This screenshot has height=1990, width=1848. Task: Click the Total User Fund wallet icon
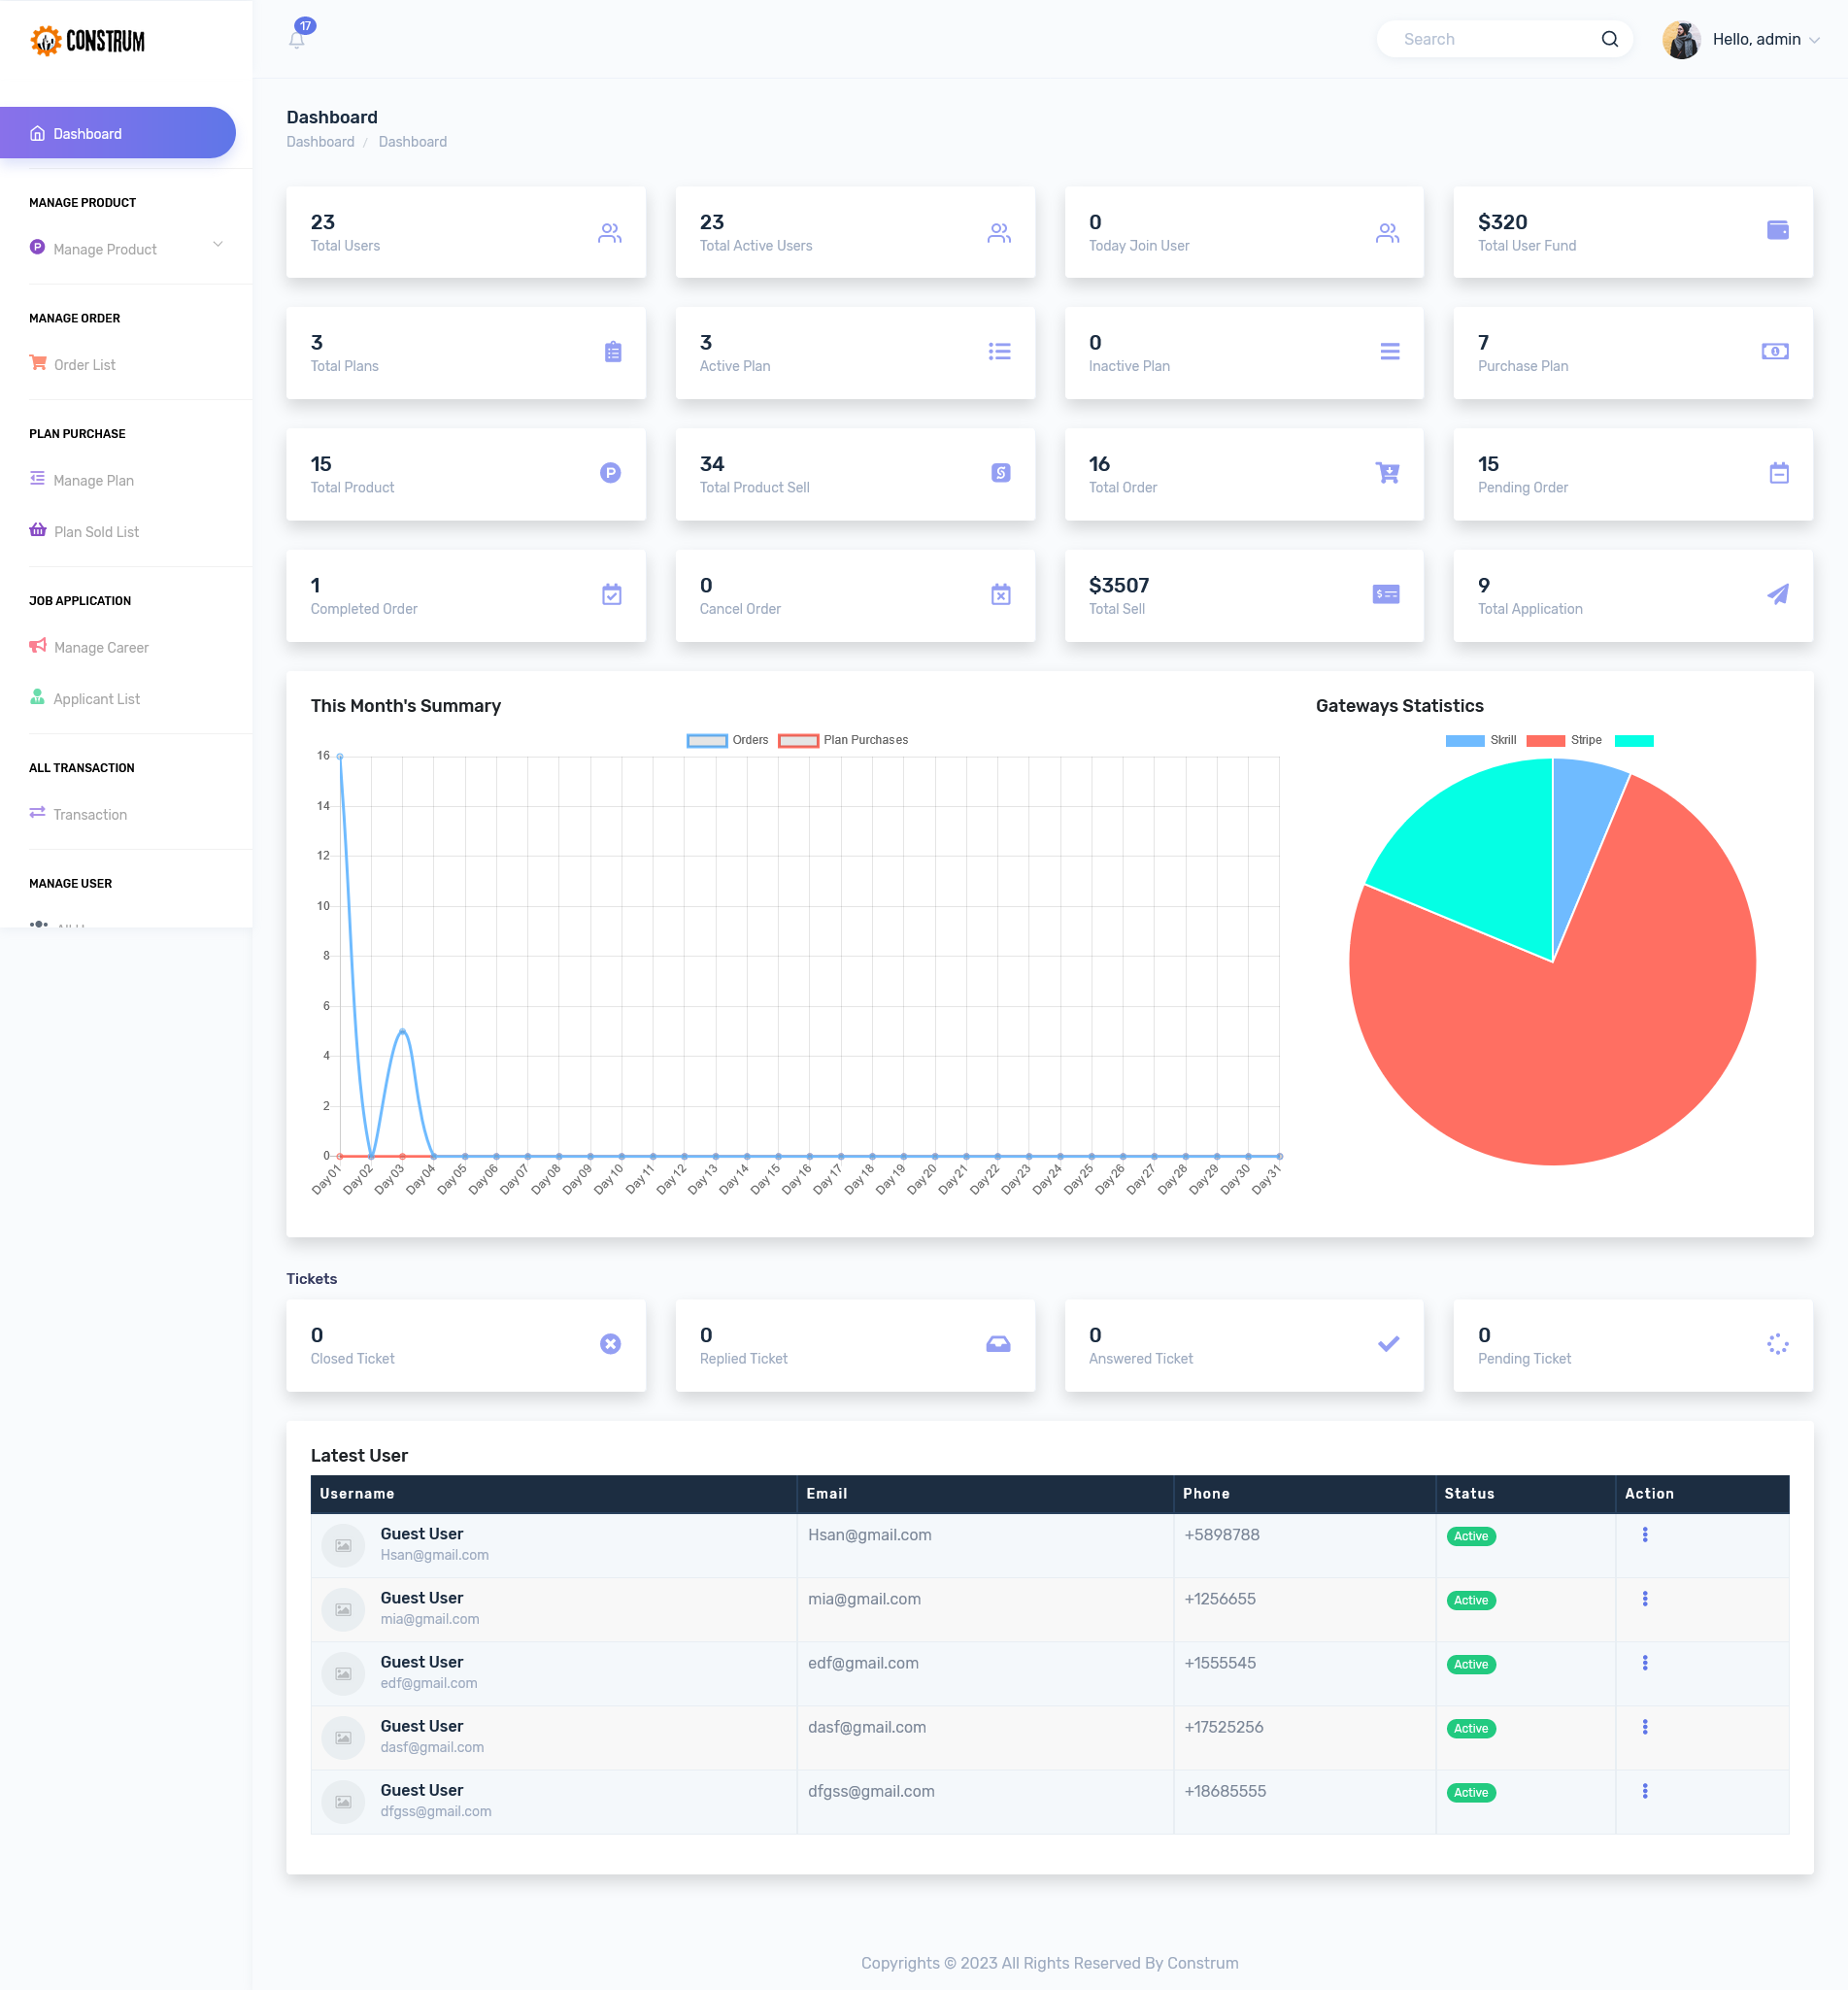pyautogui.click(x=1777, y=230)
